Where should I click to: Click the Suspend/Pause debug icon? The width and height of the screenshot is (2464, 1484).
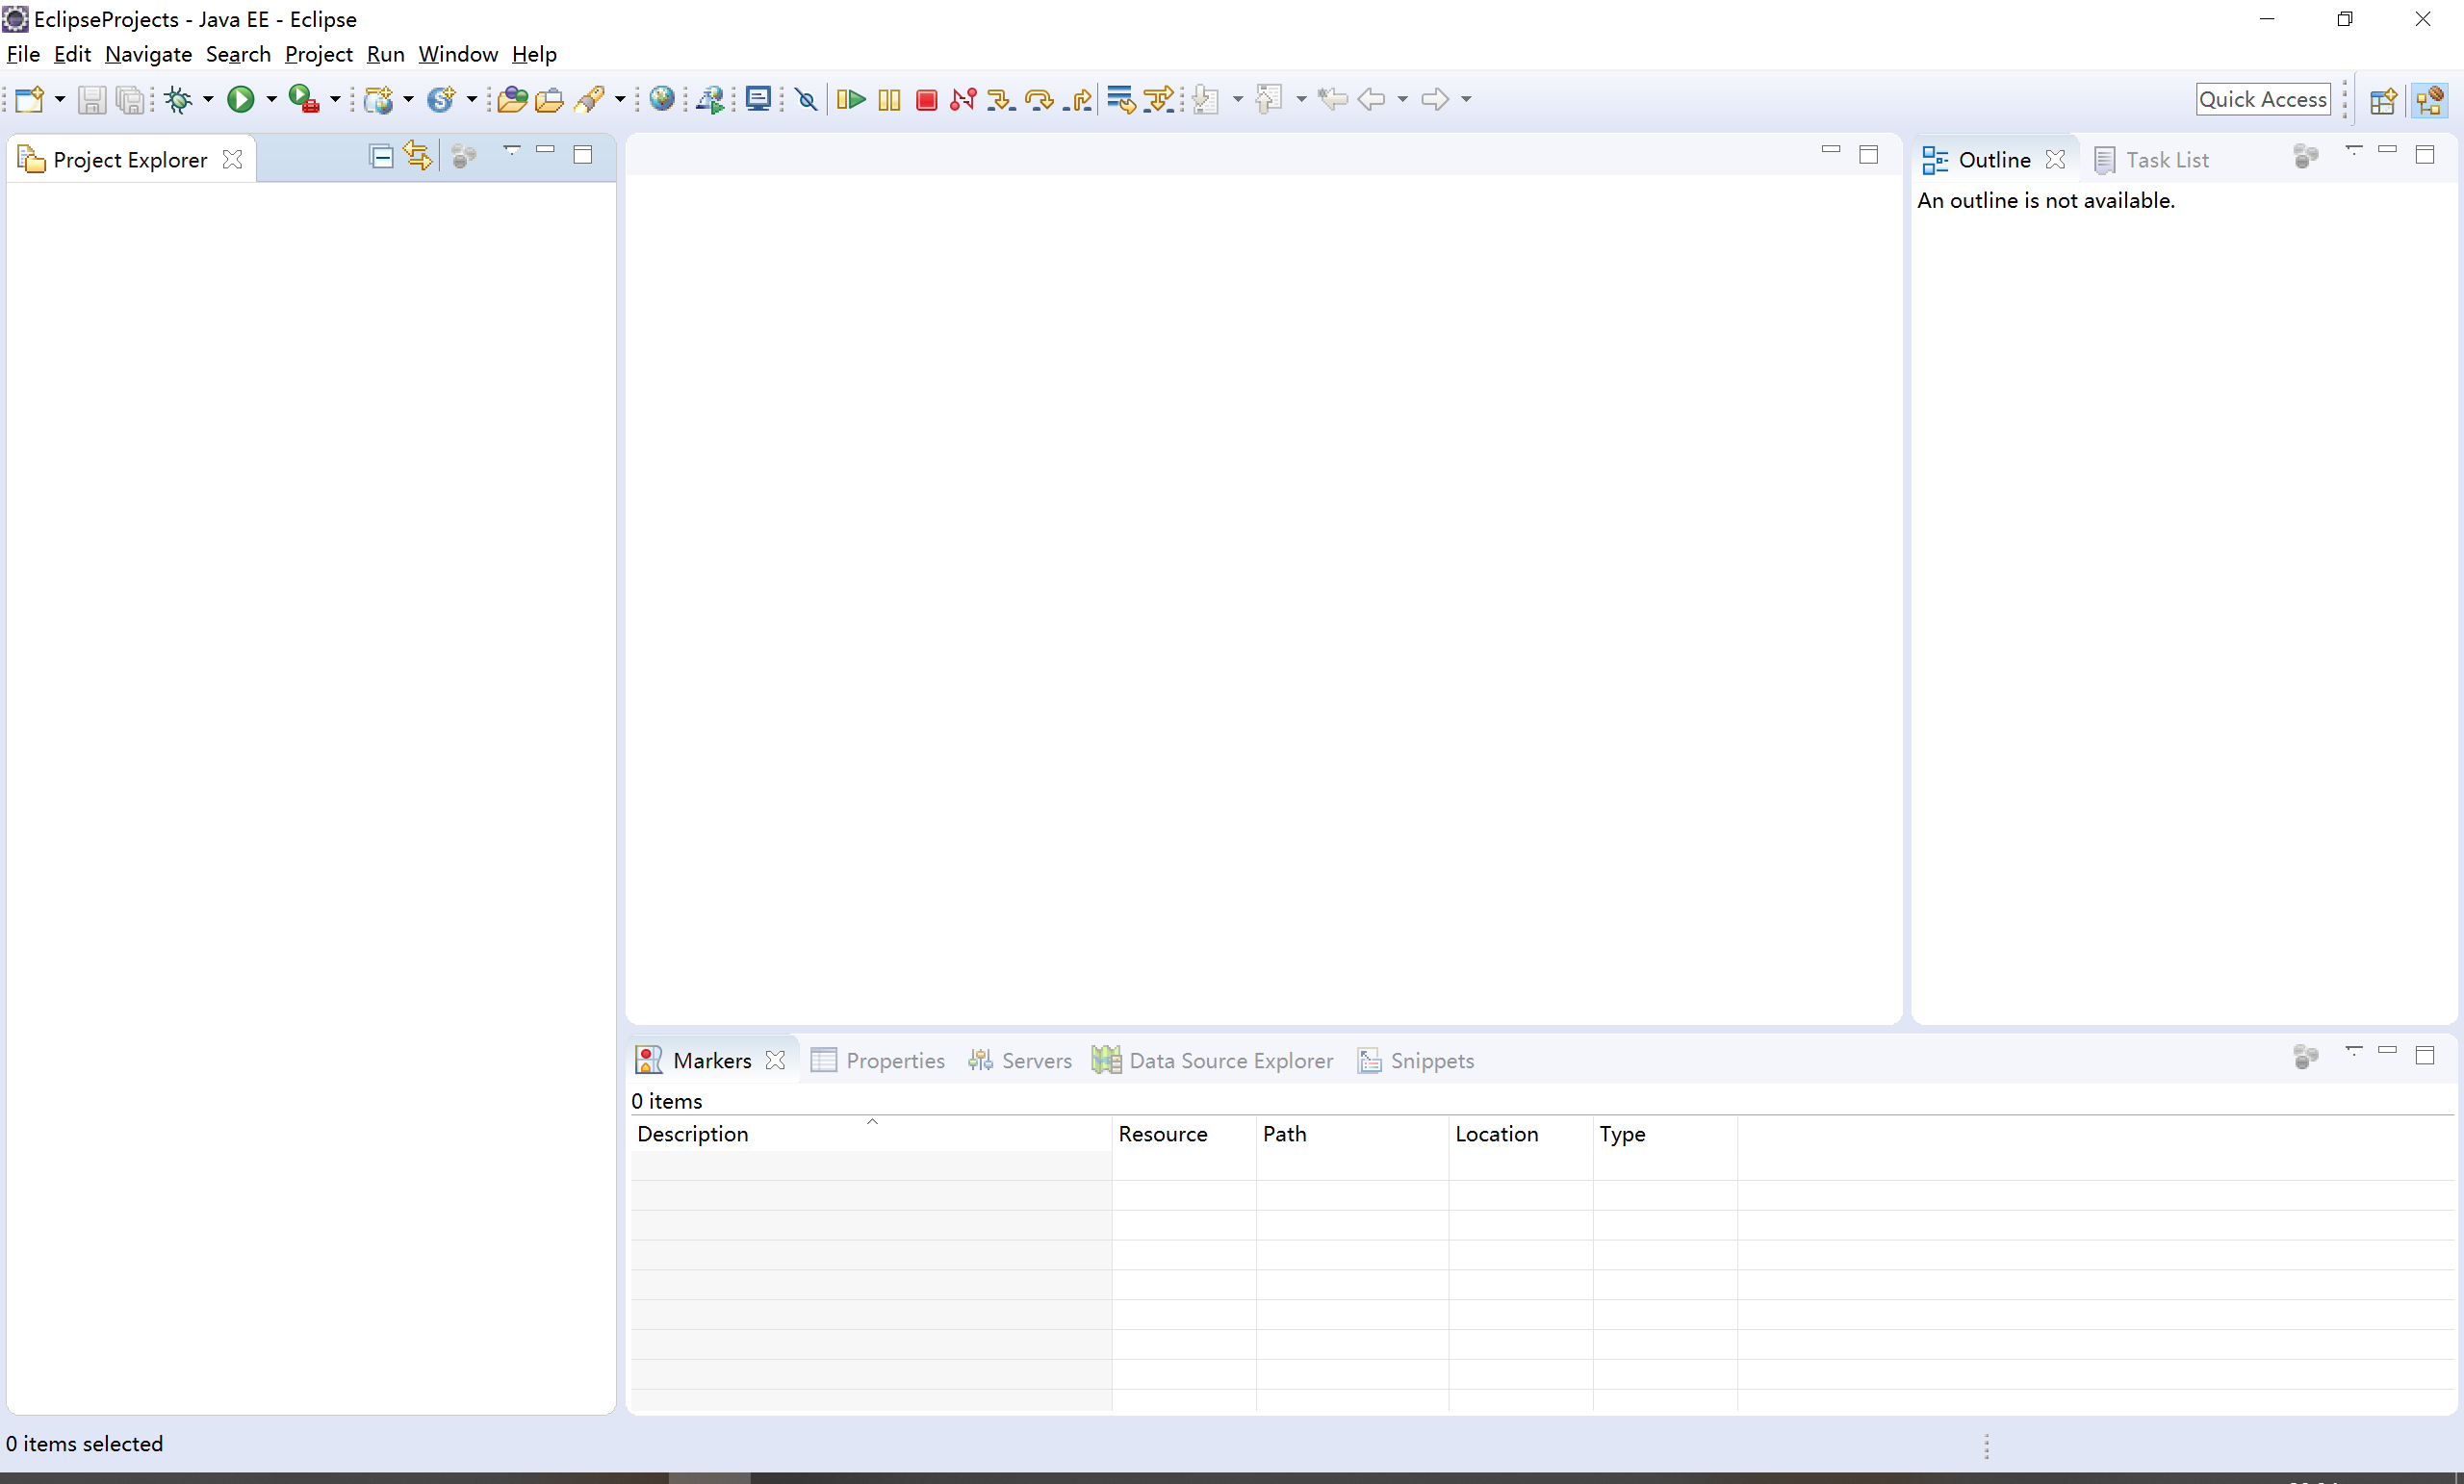(x=888, y=98)
